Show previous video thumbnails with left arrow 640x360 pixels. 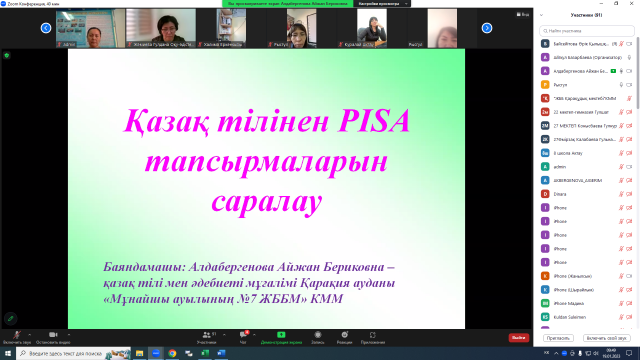coord(46,28)
